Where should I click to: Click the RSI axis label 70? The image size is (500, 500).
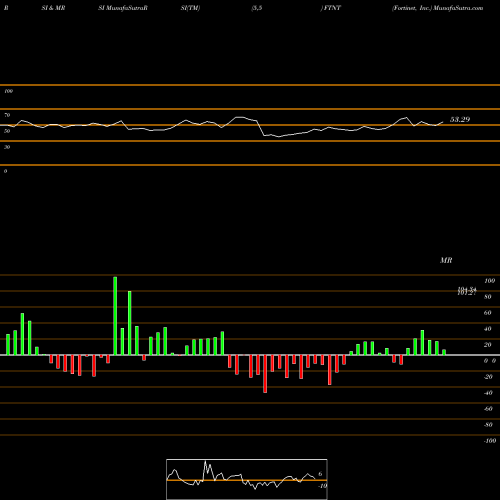pos(7,115)
